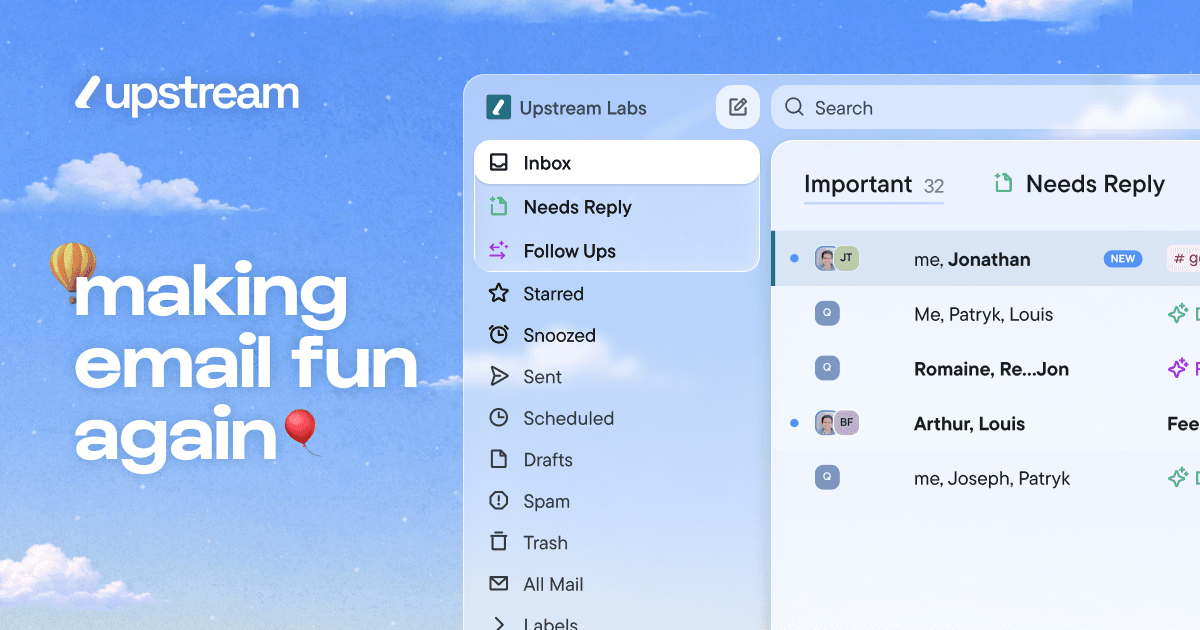Click the Needs Reply tab icon
This screenshot has height=630, width=1200.
coord(1003,183)
